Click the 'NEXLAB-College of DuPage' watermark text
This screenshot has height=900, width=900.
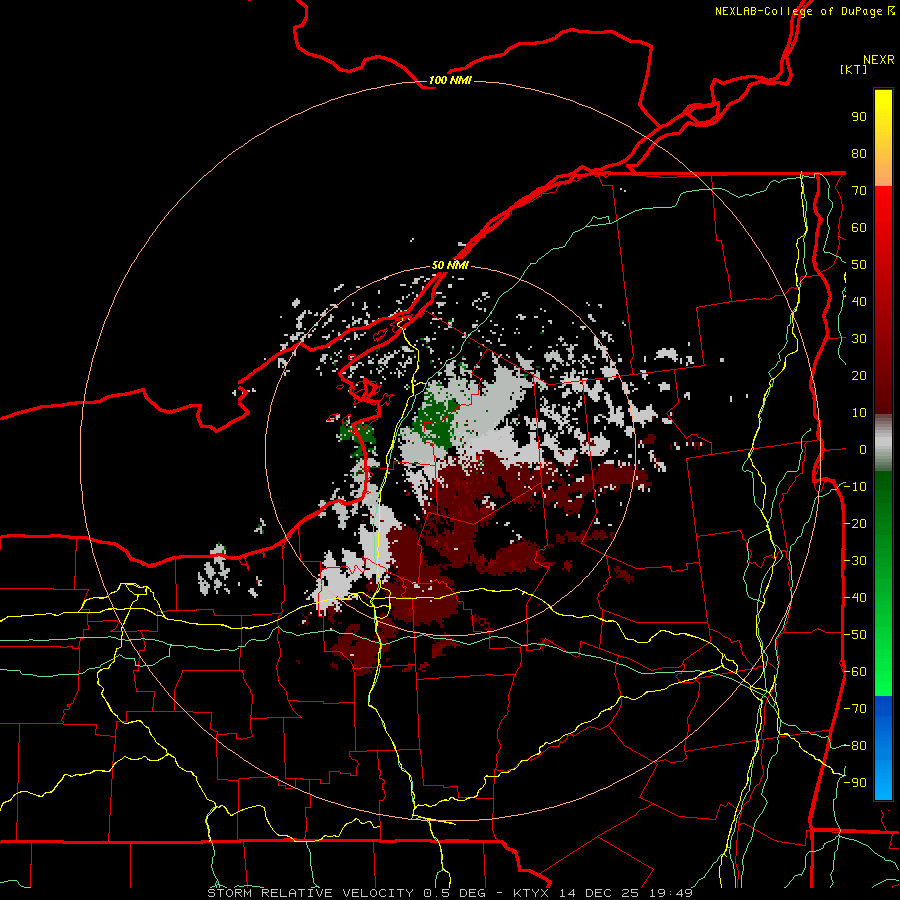(798, 11)
